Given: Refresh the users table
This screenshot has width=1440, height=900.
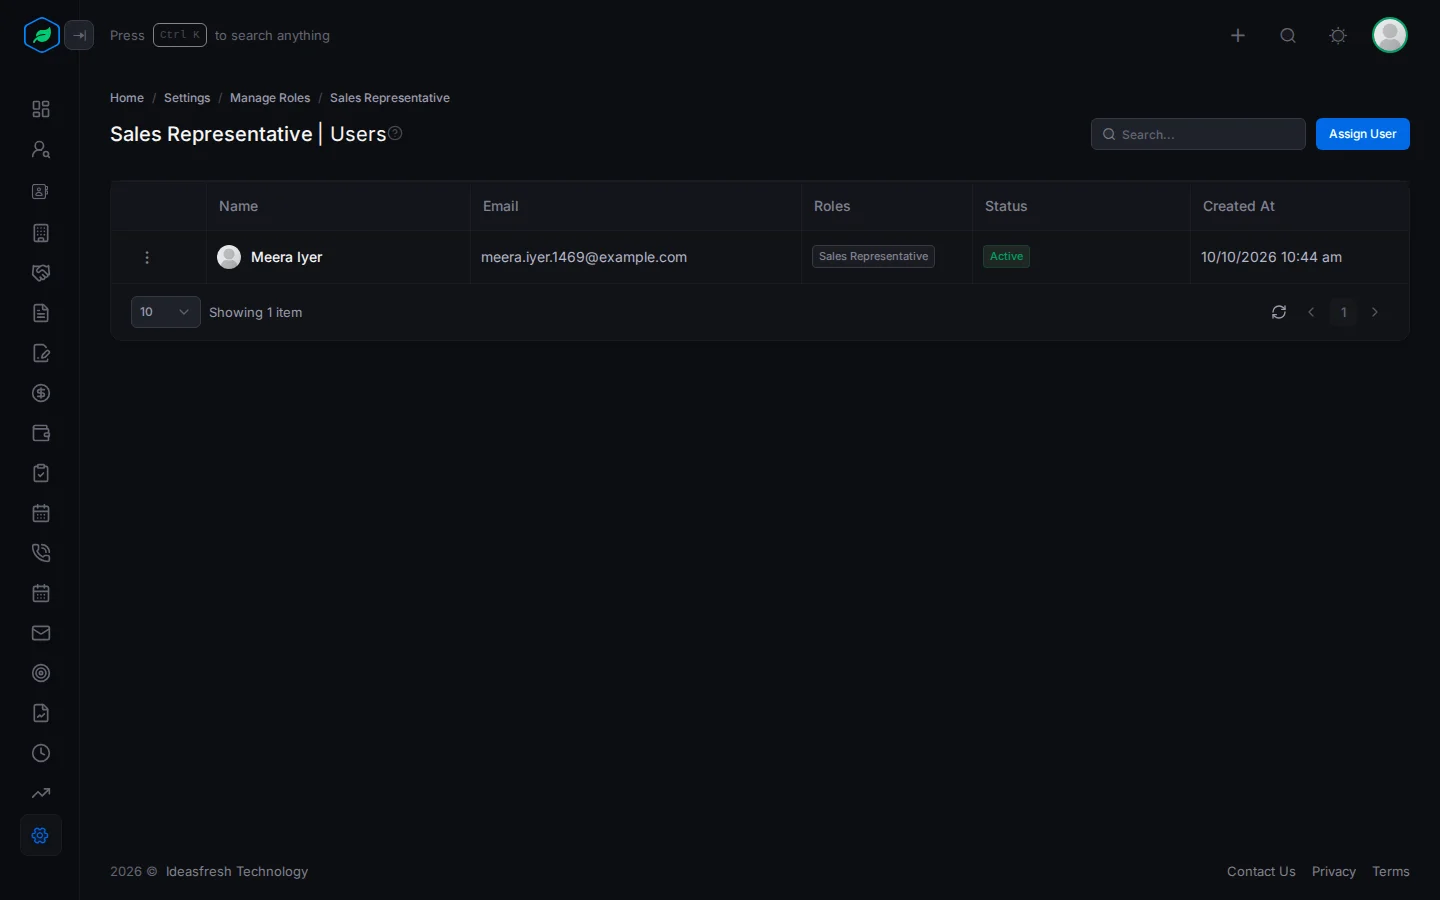Looking at the screenshot, I should pyautogui.click(x=1279, y=312).
